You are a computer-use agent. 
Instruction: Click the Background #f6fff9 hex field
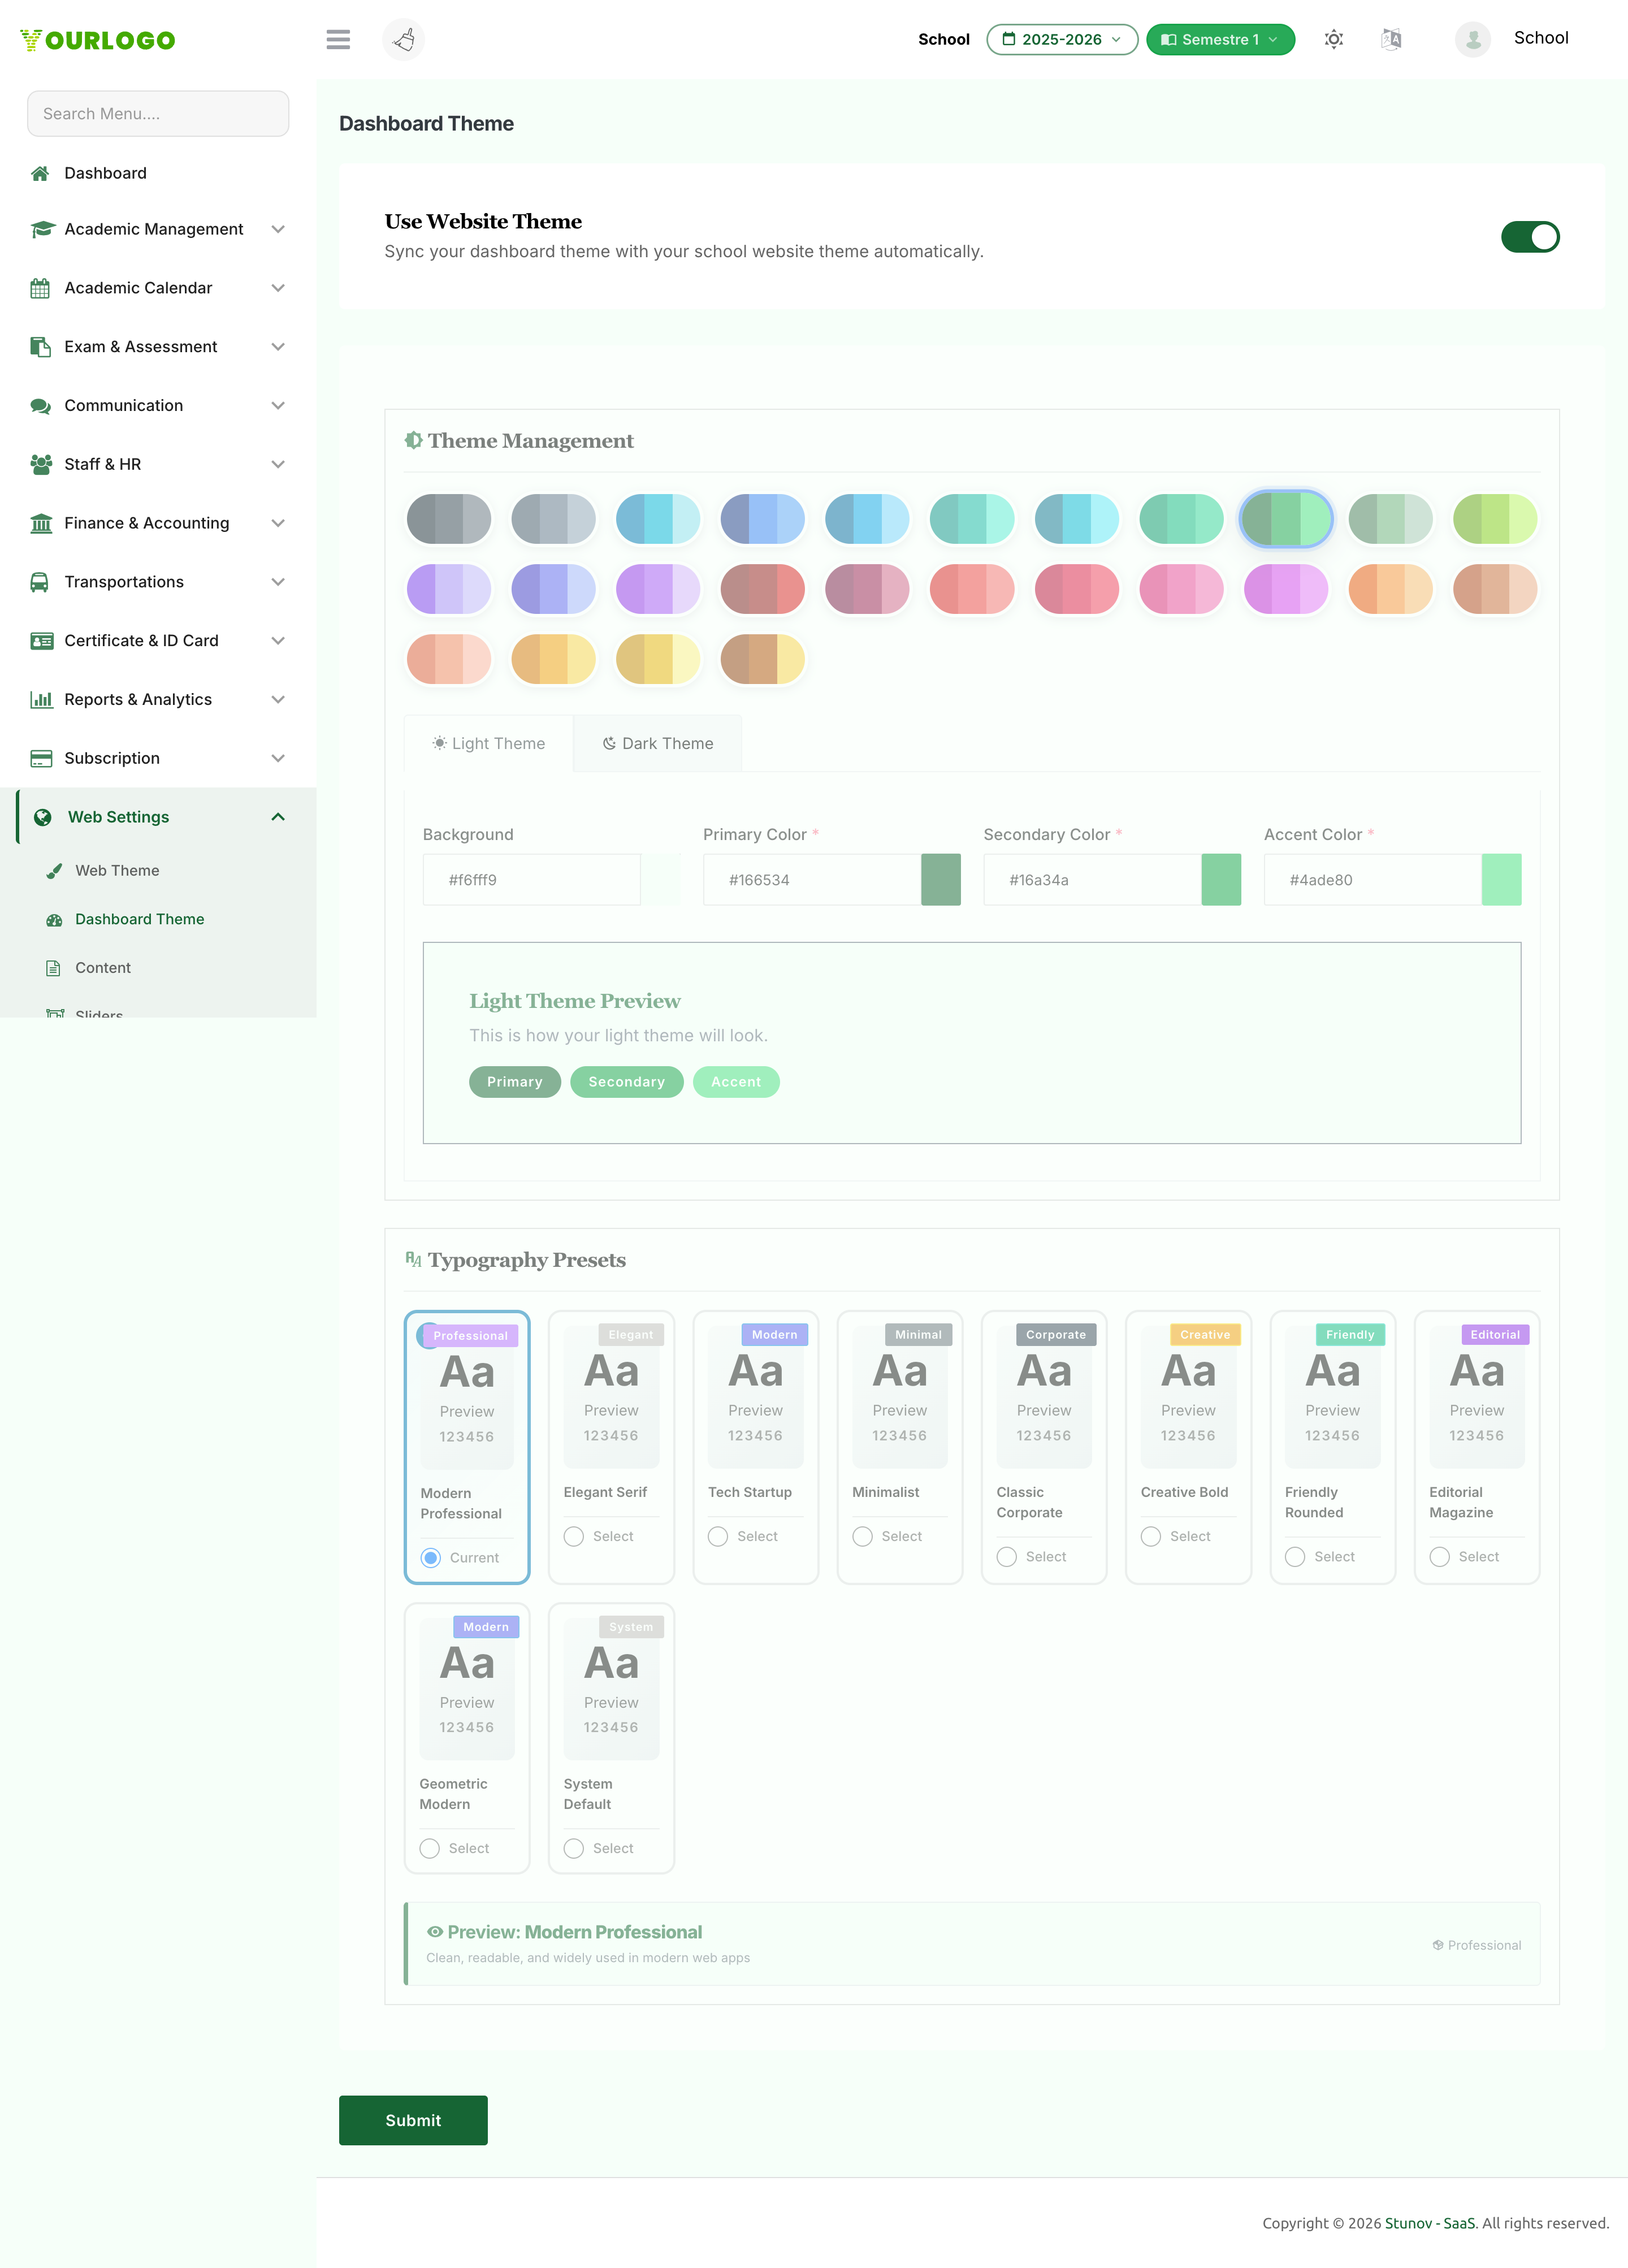click(x=532, y=880)
